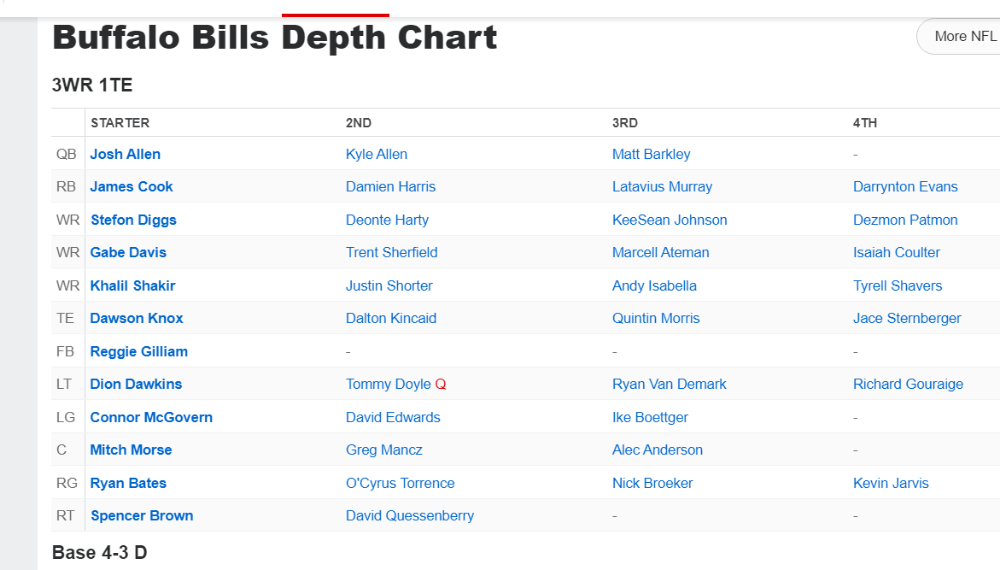
Task: Open Ryan Bates right guard link
Action: (x=128, y=483)
